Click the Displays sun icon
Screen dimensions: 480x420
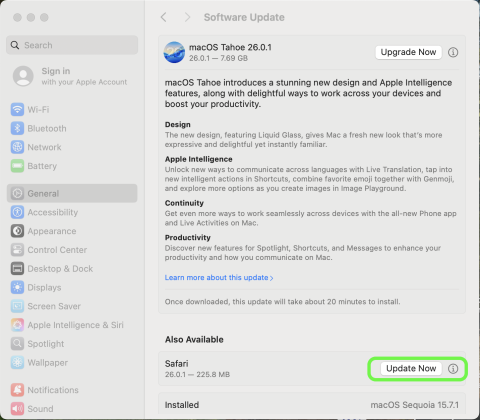[x=17, y=287]
